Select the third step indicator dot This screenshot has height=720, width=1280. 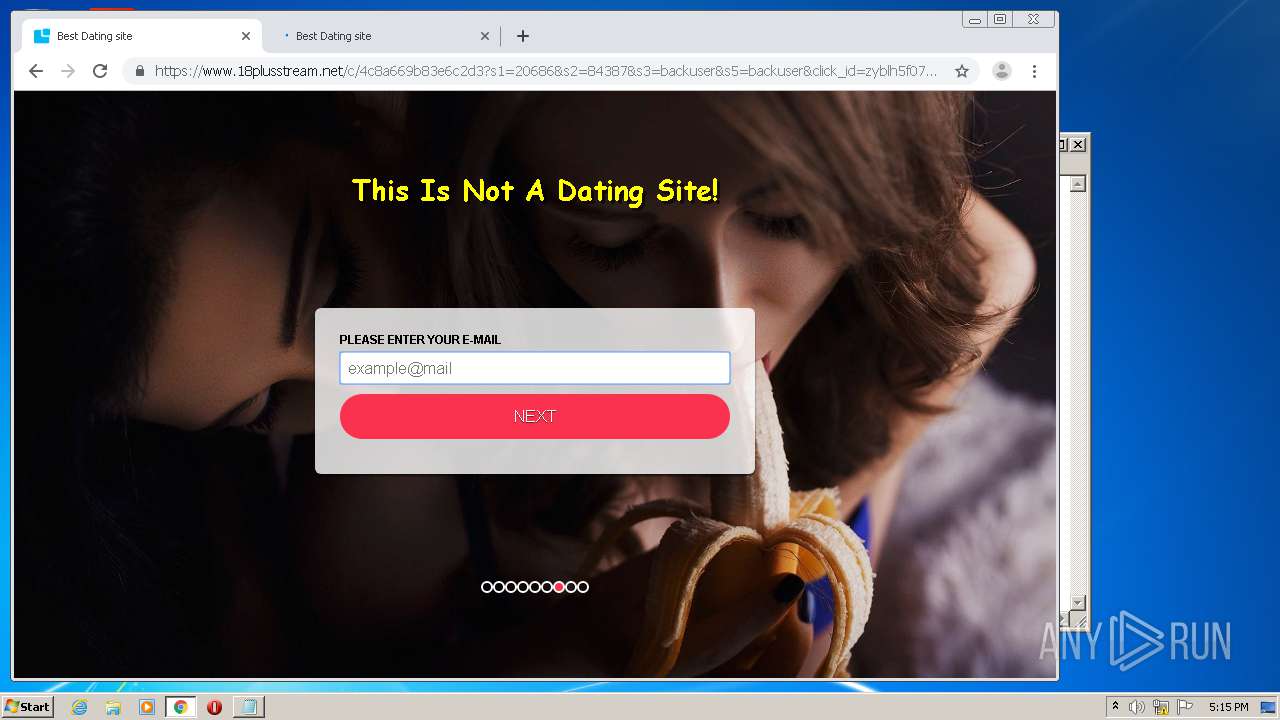(511, 587)
